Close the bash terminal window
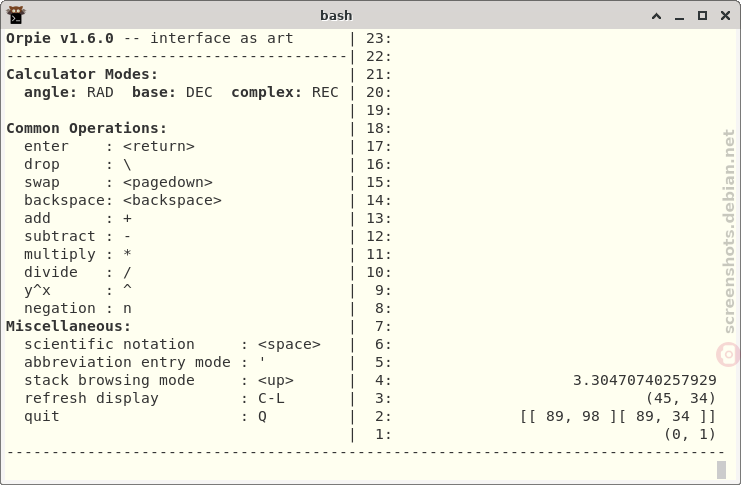This screenshot has height=485, width=741. (x=725, y=16)
